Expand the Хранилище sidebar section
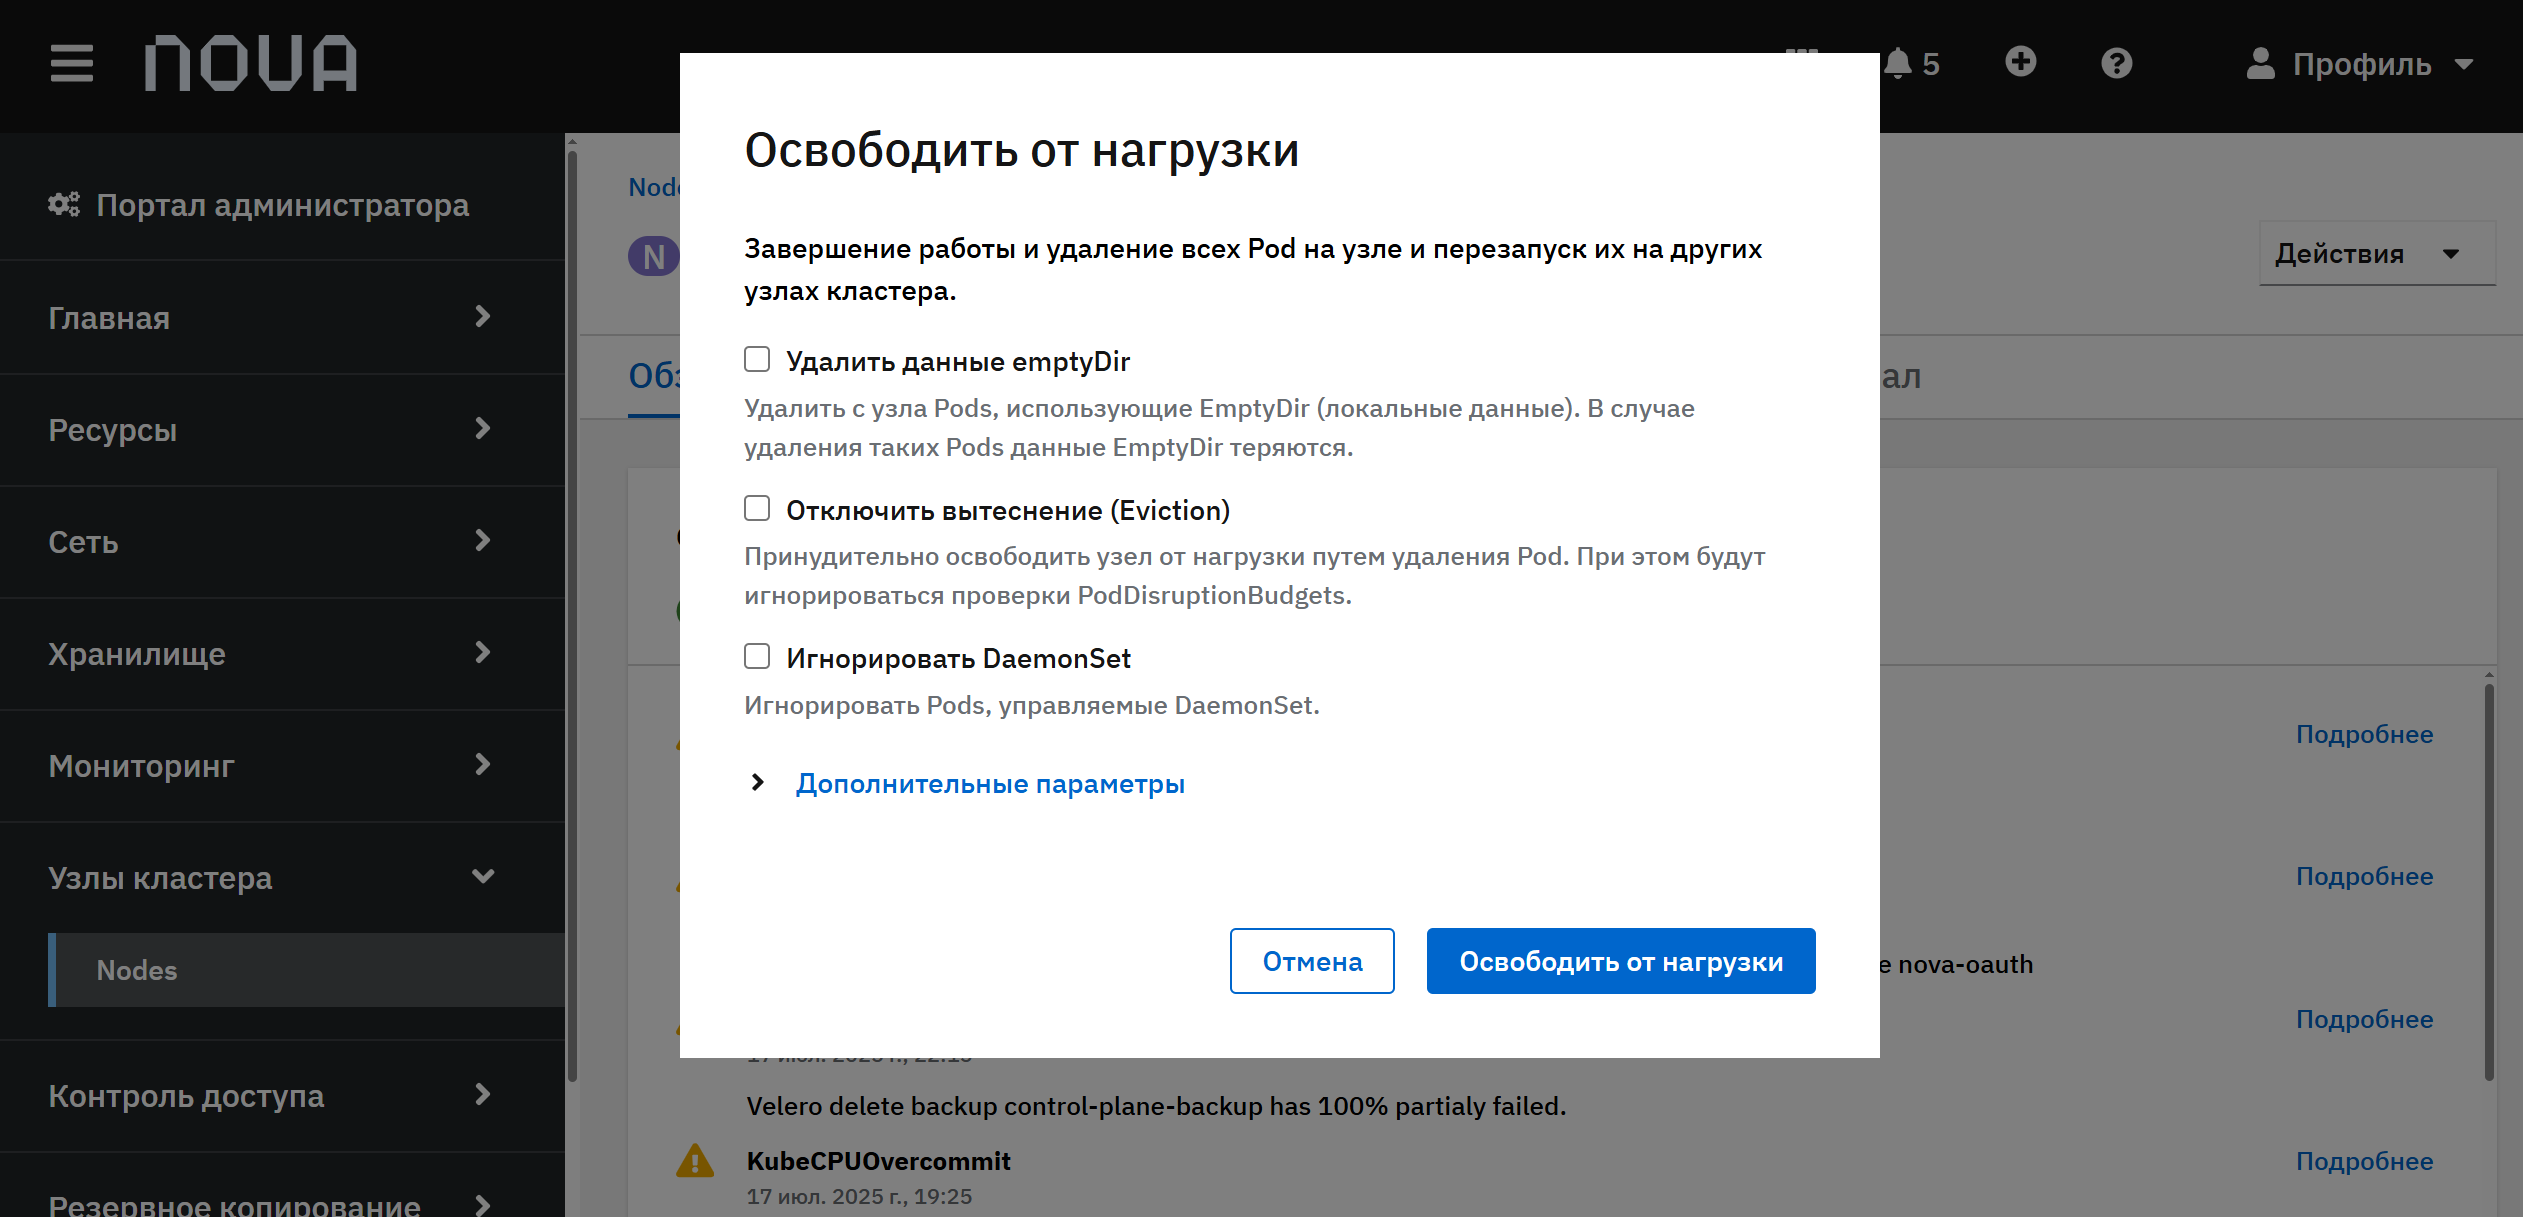Image resolution: width=2523 pixels, height=1217 pixels. 282,653
